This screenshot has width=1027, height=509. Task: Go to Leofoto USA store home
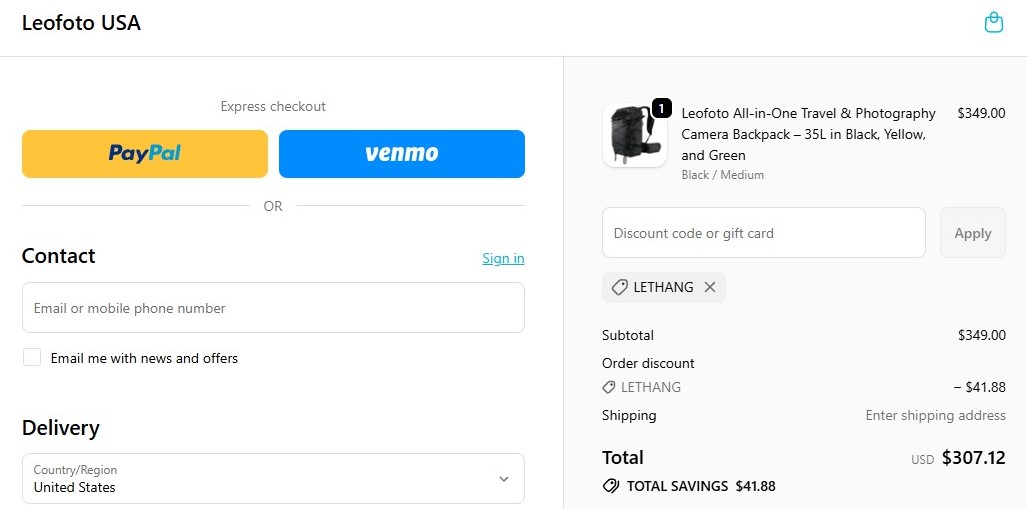pyautogui.click(x=81, y=23)
